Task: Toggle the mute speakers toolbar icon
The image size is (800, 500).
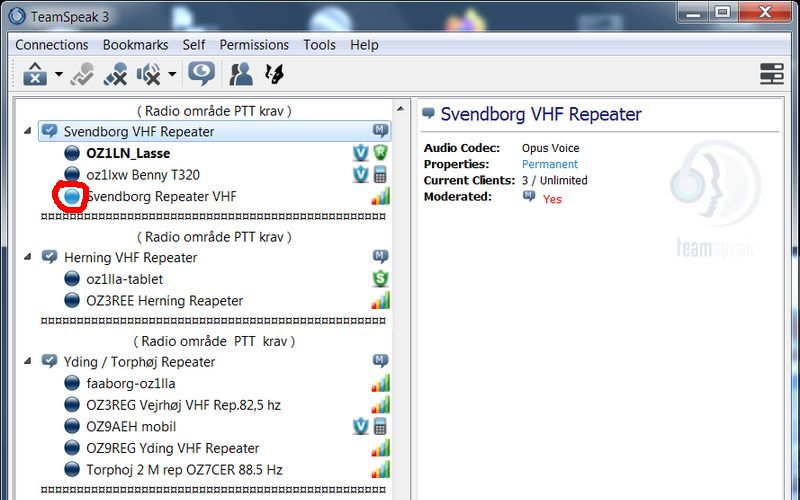Action: [148, 74]
